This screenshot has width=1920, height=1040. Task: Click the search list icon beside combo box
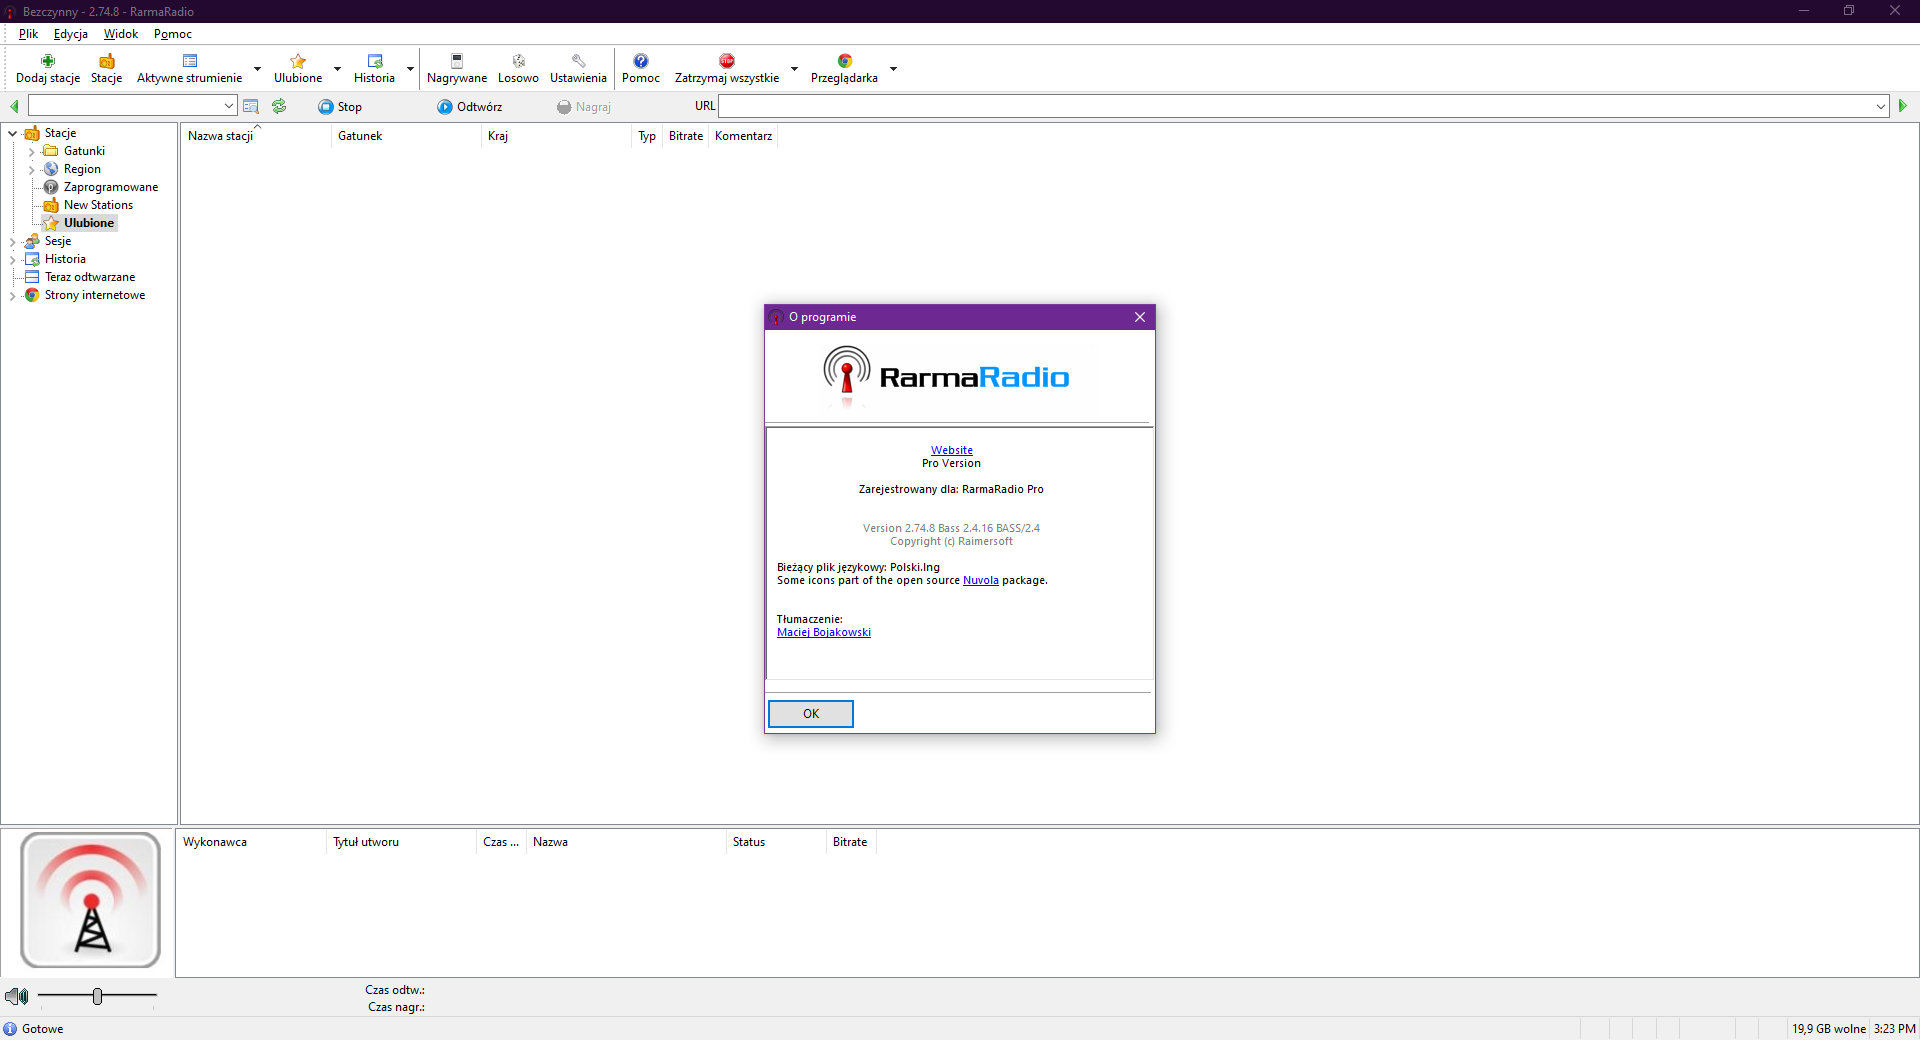click(x=251, y=106)
